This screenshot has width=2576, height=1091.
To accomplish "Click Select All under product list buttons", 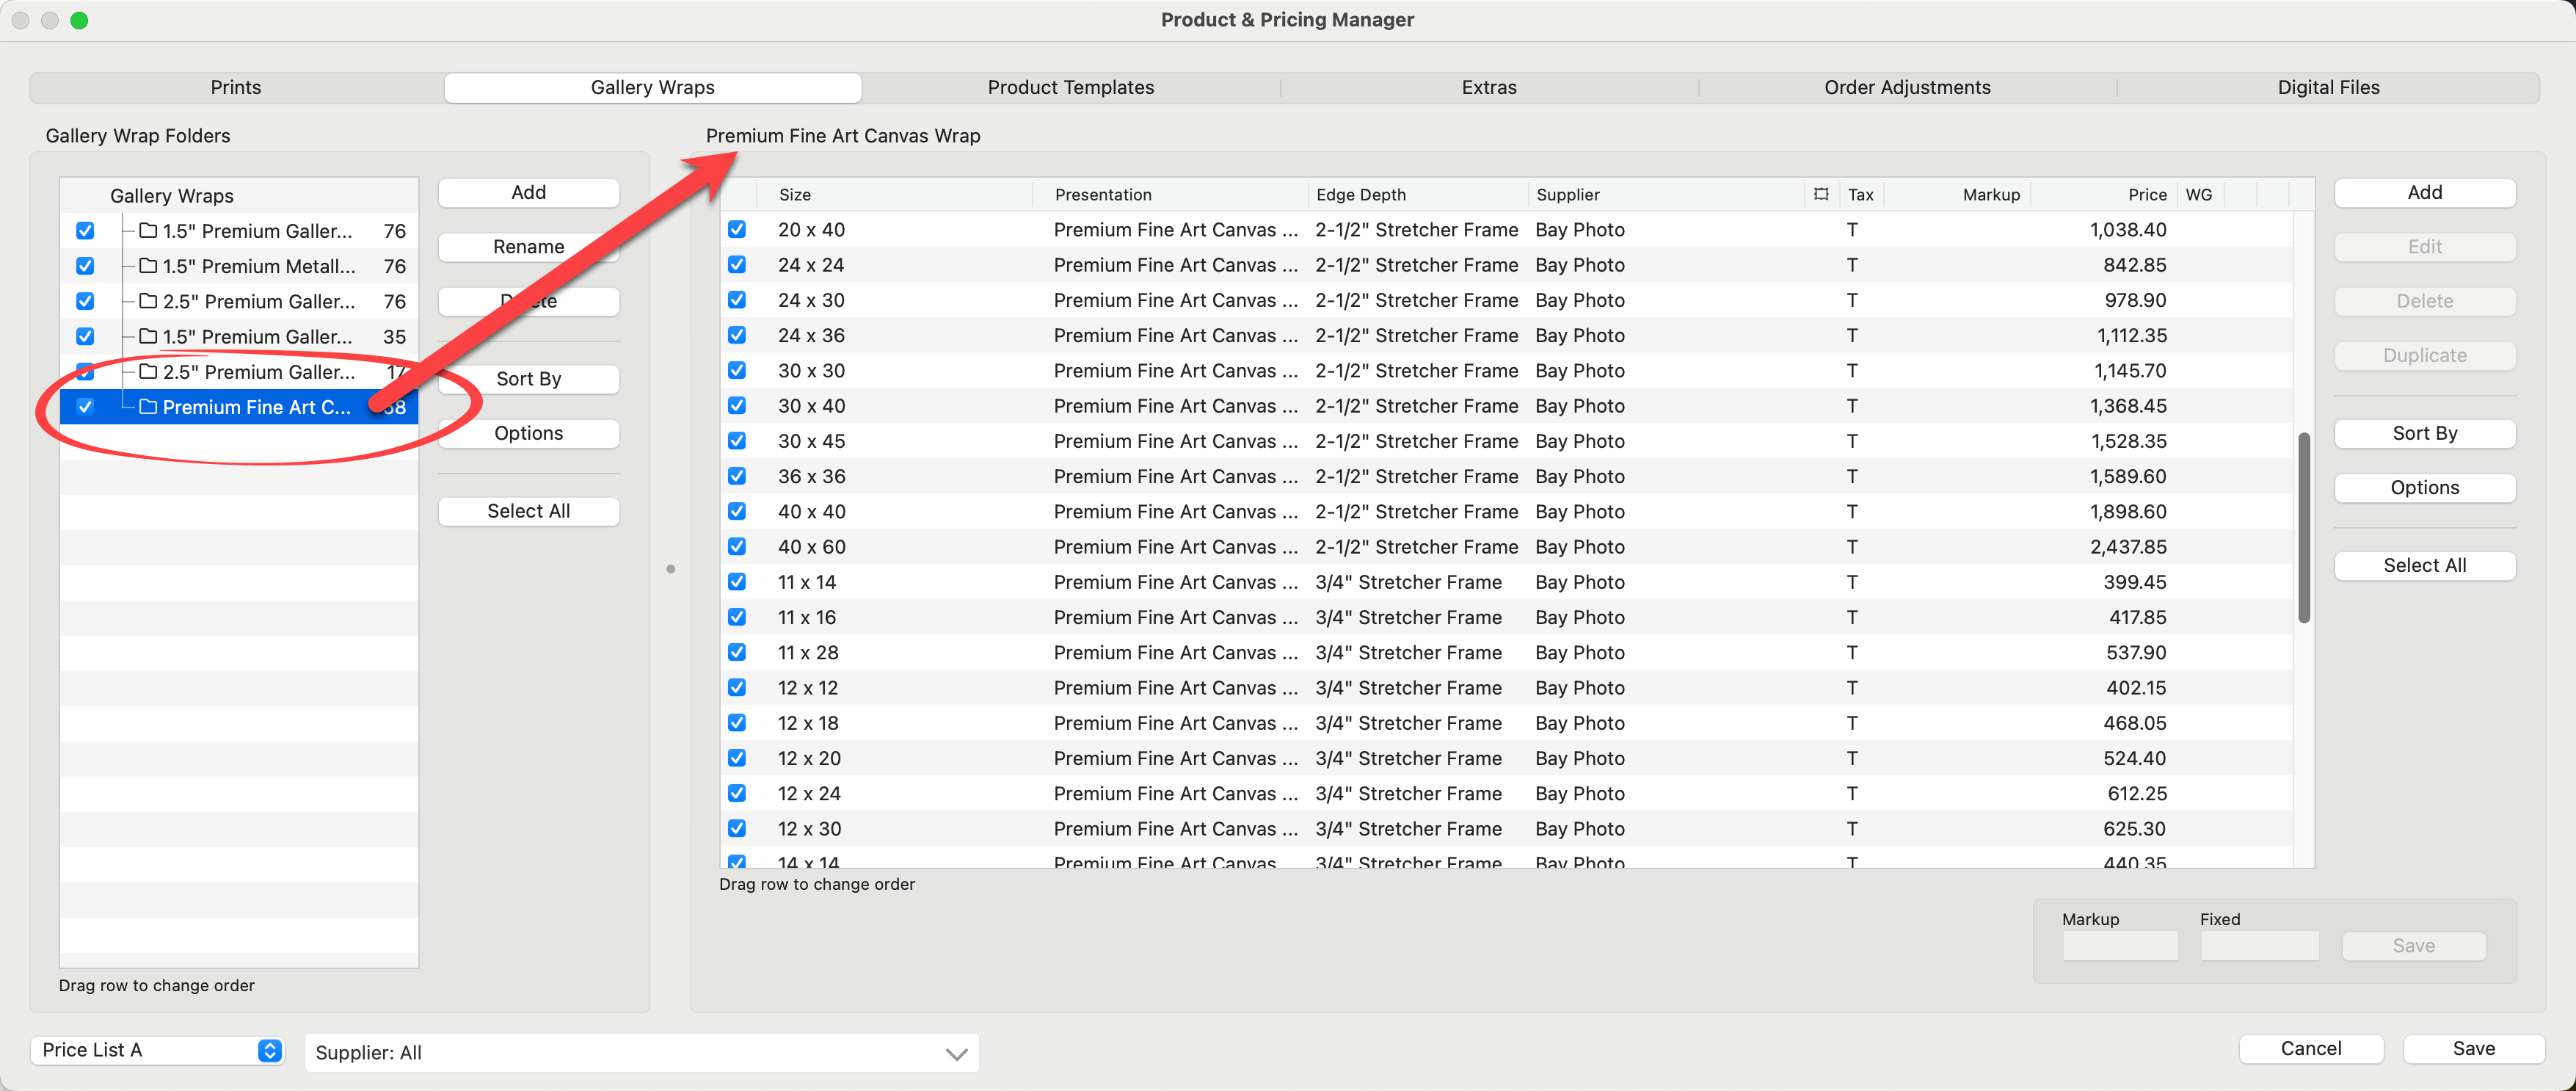I will (x=2424, y=566).
